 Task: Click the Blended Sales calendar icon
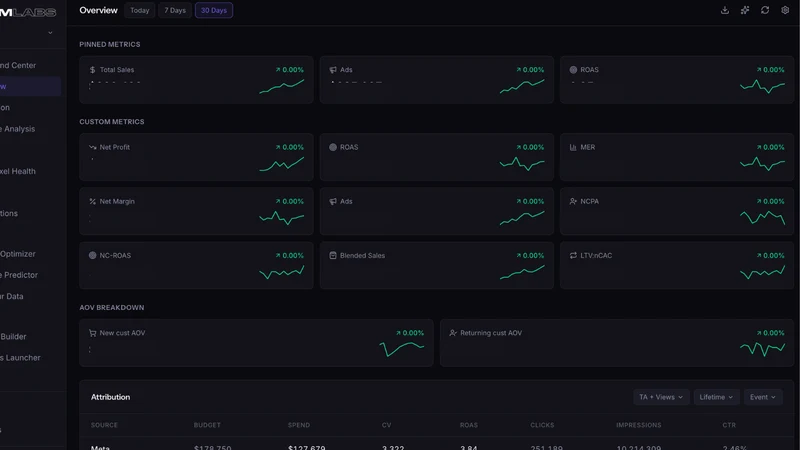click(333, 256)
